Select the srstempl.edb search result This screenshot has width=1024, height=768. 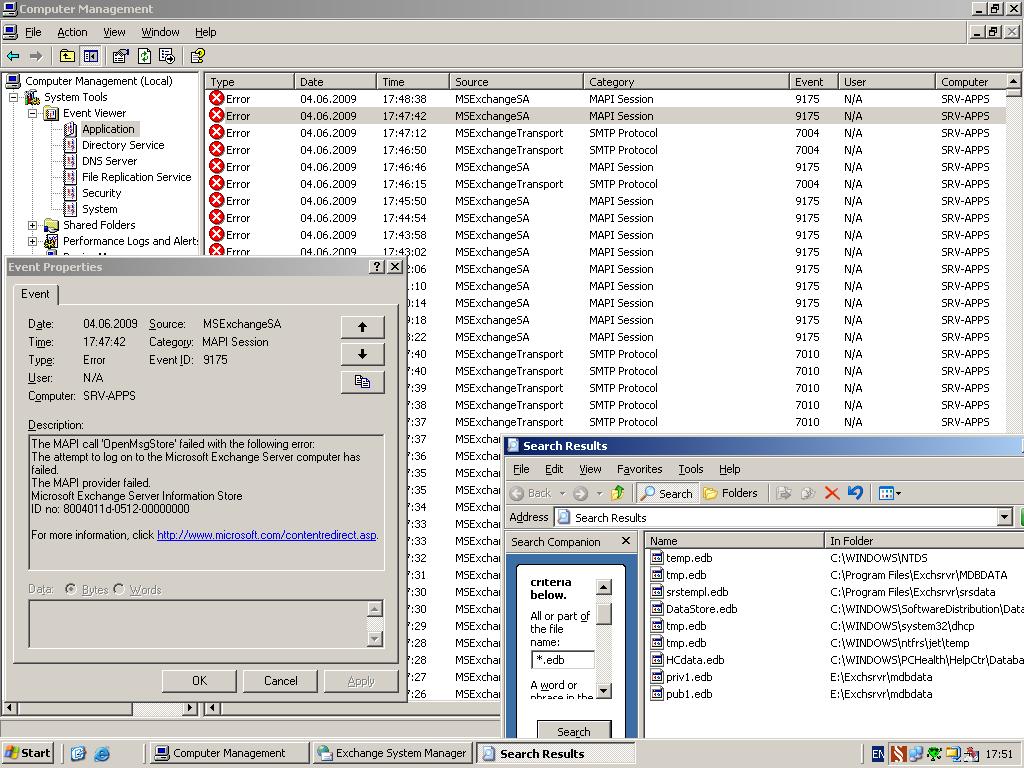pos(697,592)
